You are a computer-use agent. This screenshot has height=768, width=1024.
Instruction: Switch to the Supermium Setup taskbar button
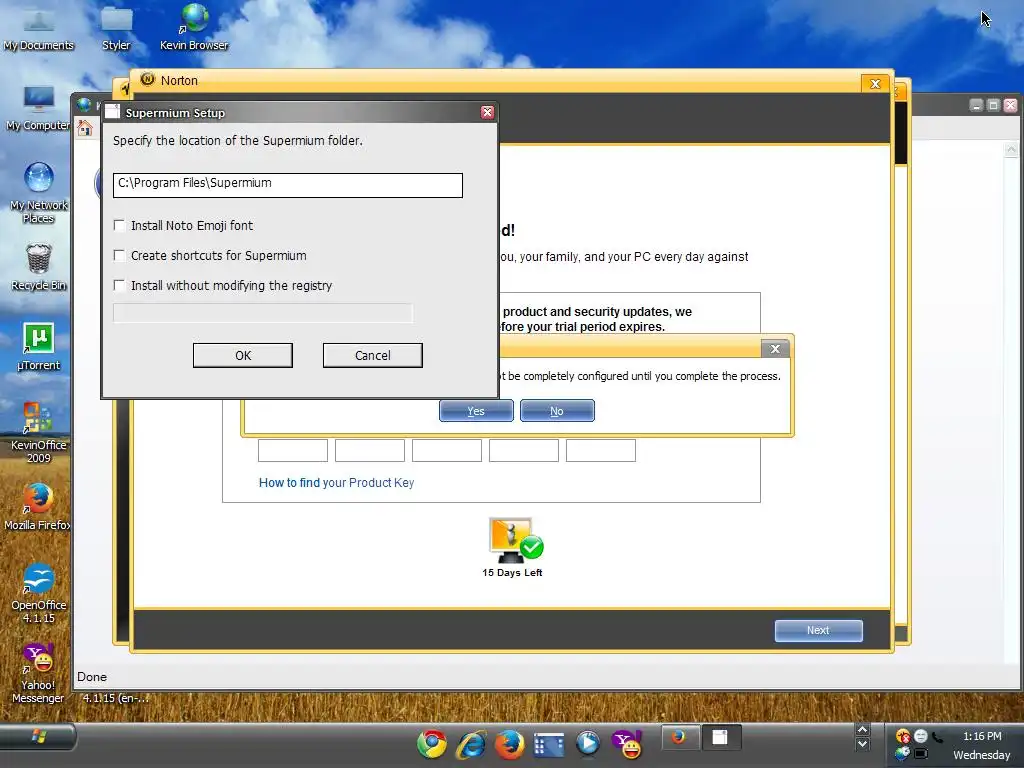coord(720,738)
